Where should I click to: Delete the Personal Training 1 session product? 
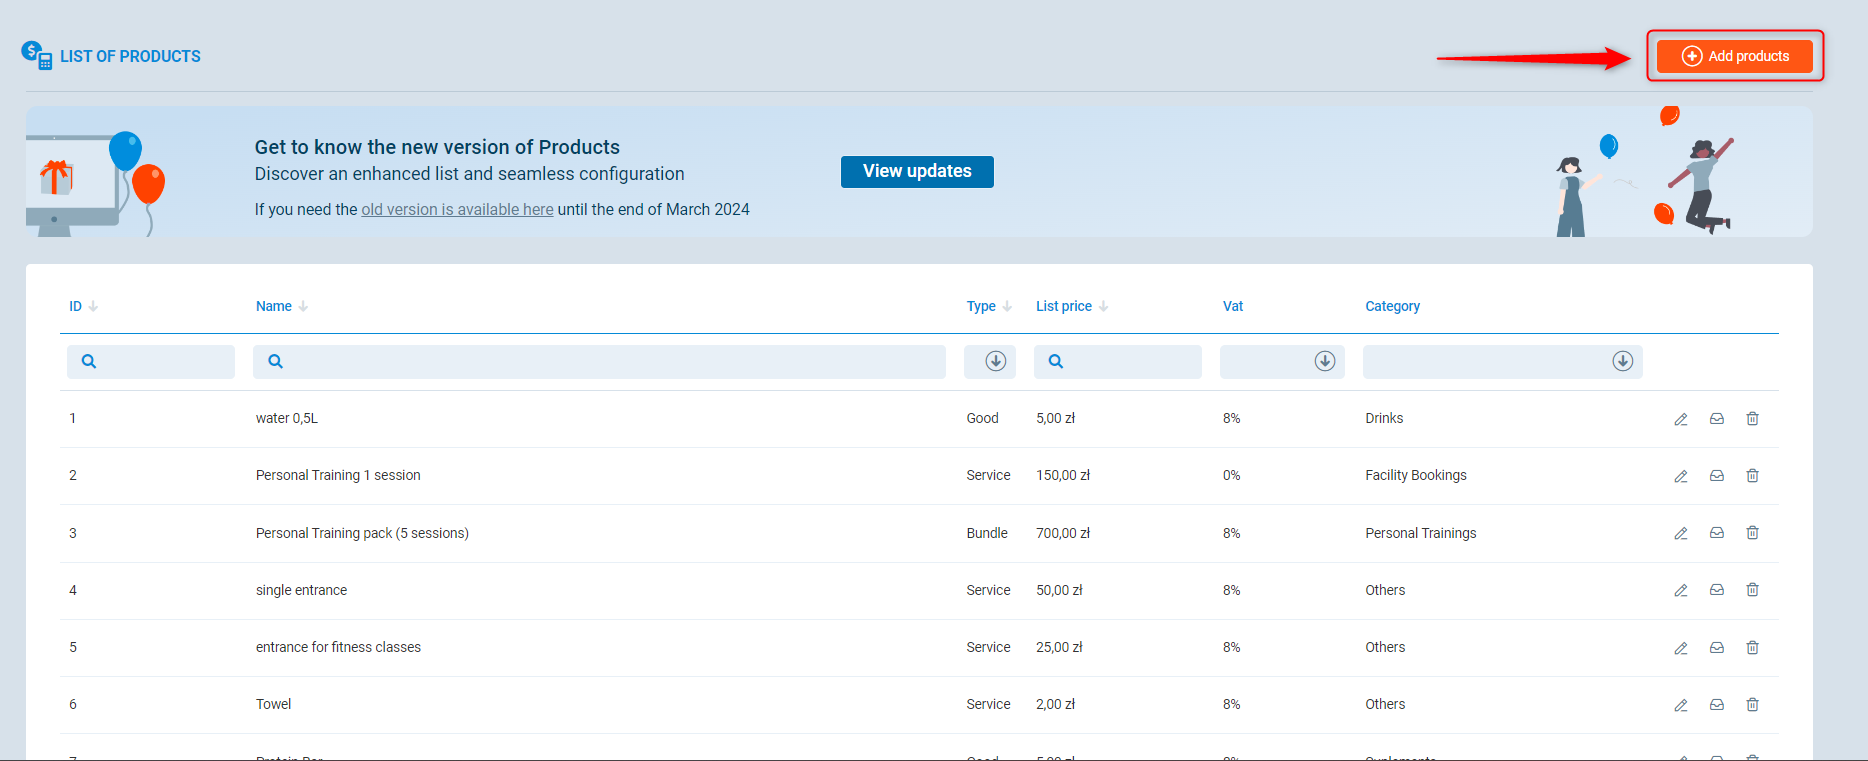click(1752, 476)
